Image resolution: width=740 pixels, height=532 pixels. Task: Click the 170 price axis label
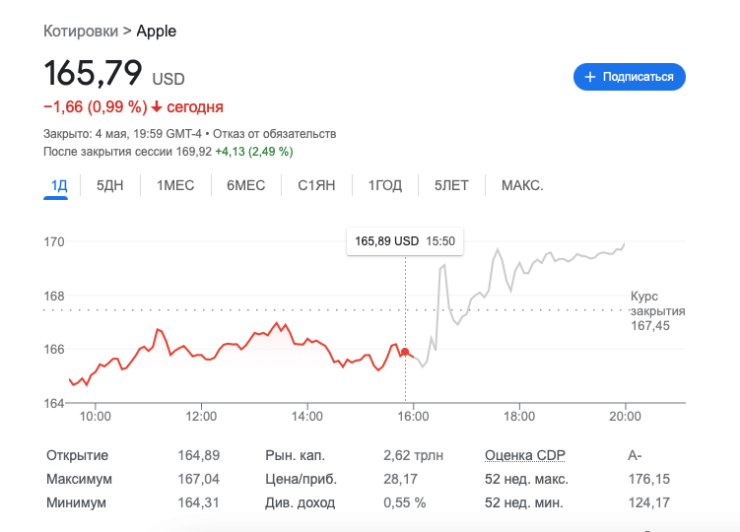(x=54, y=242)
